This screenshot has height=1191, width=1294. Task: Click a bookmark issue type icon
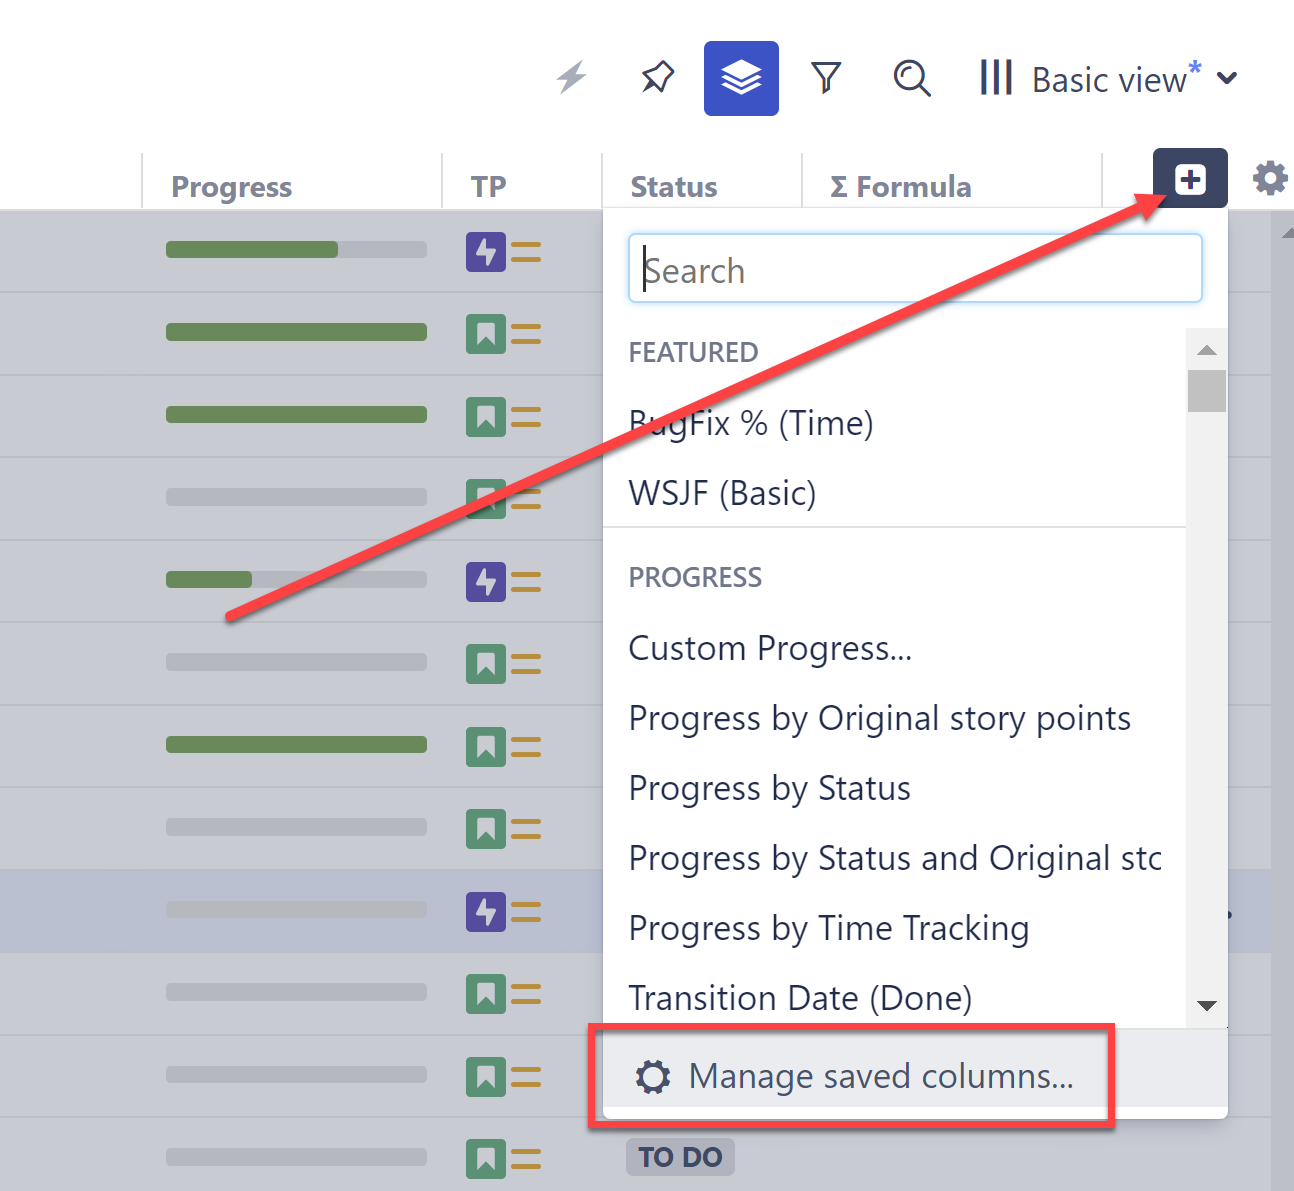click(486, 334)
